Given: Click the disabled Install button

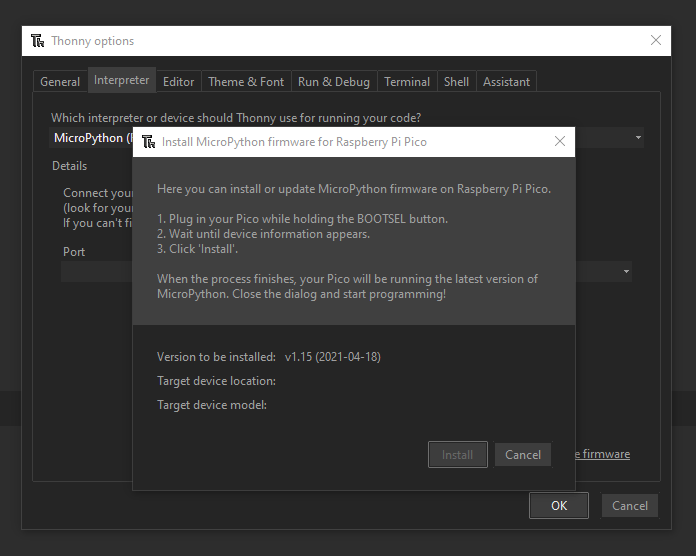Looking at the screenshot, I should click(x=458, y=454).
